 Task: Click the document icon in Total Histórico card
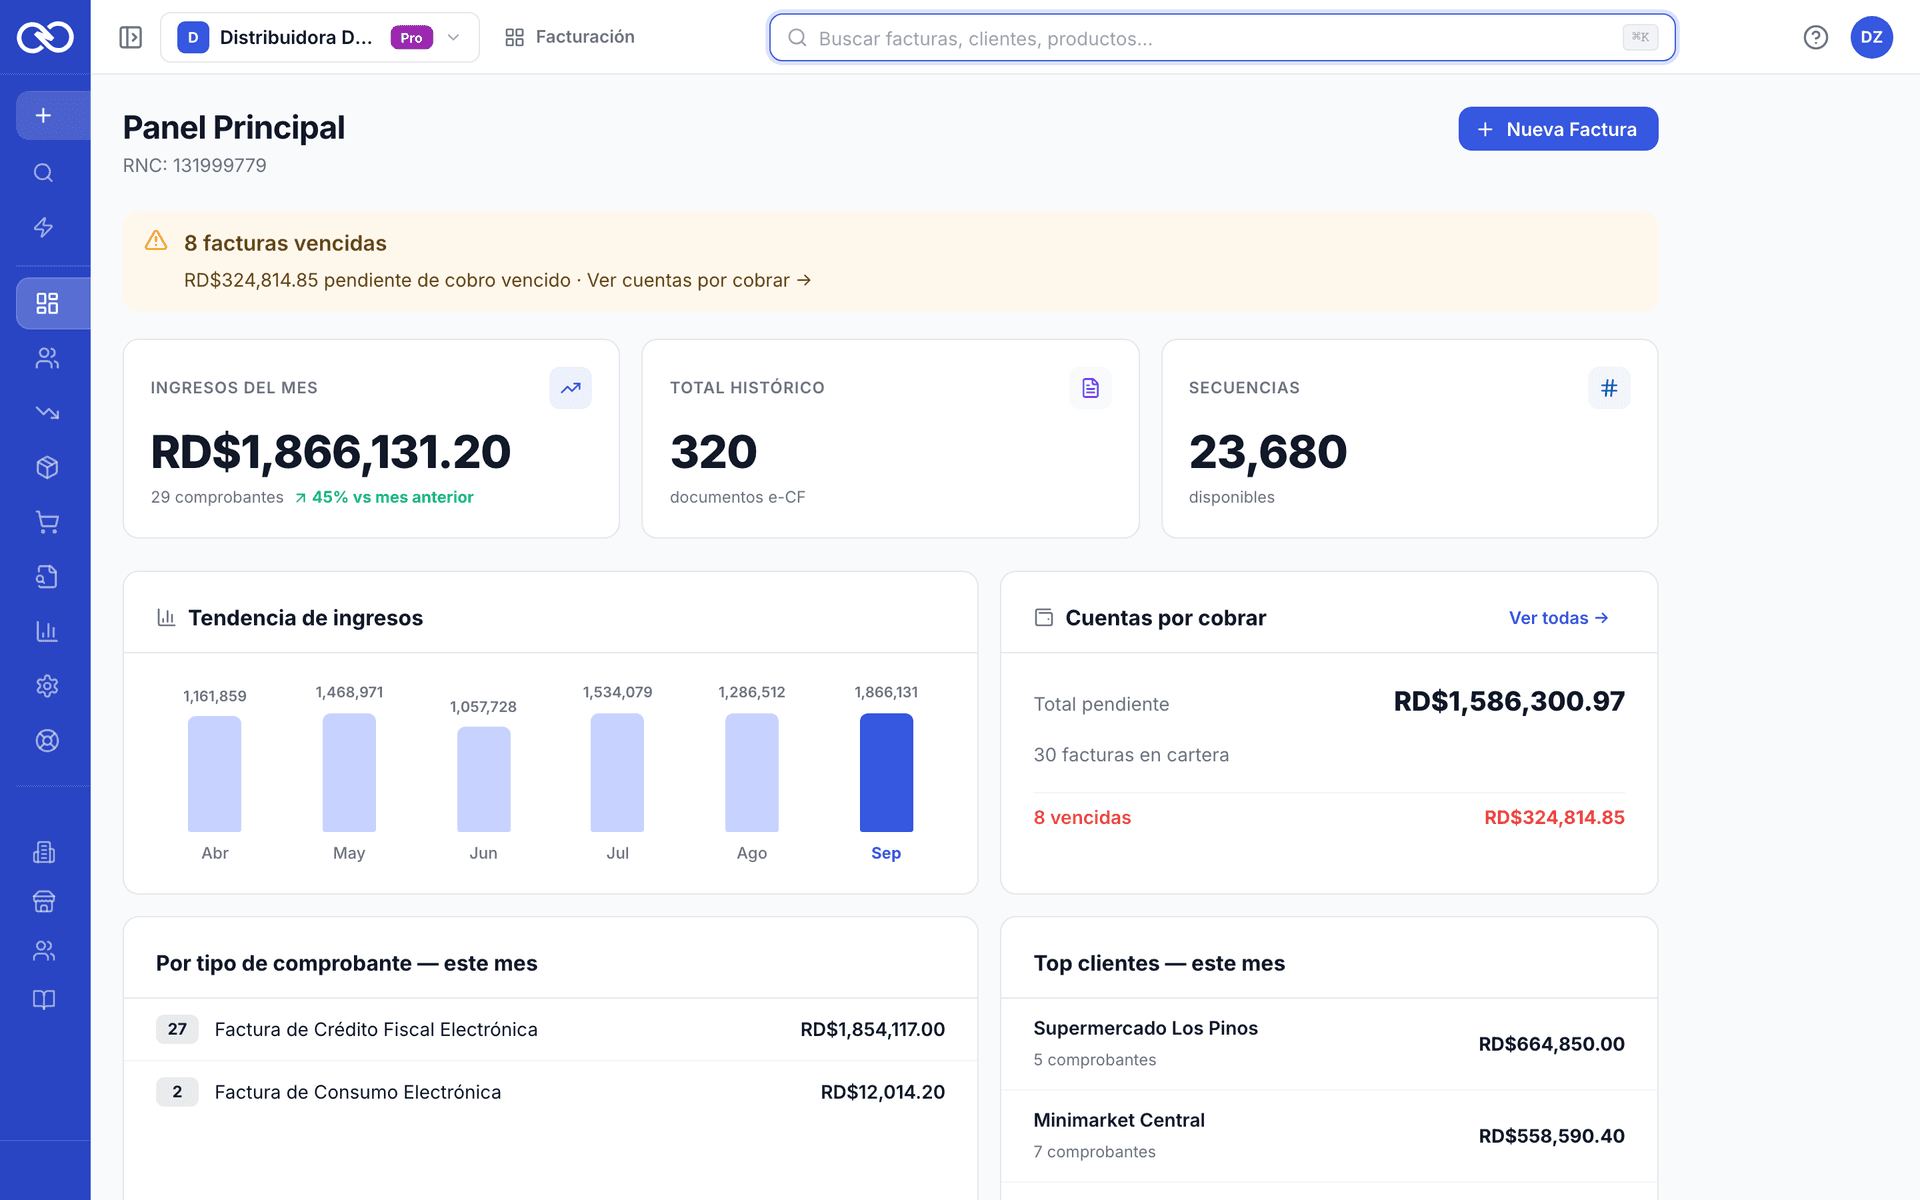1090,388
